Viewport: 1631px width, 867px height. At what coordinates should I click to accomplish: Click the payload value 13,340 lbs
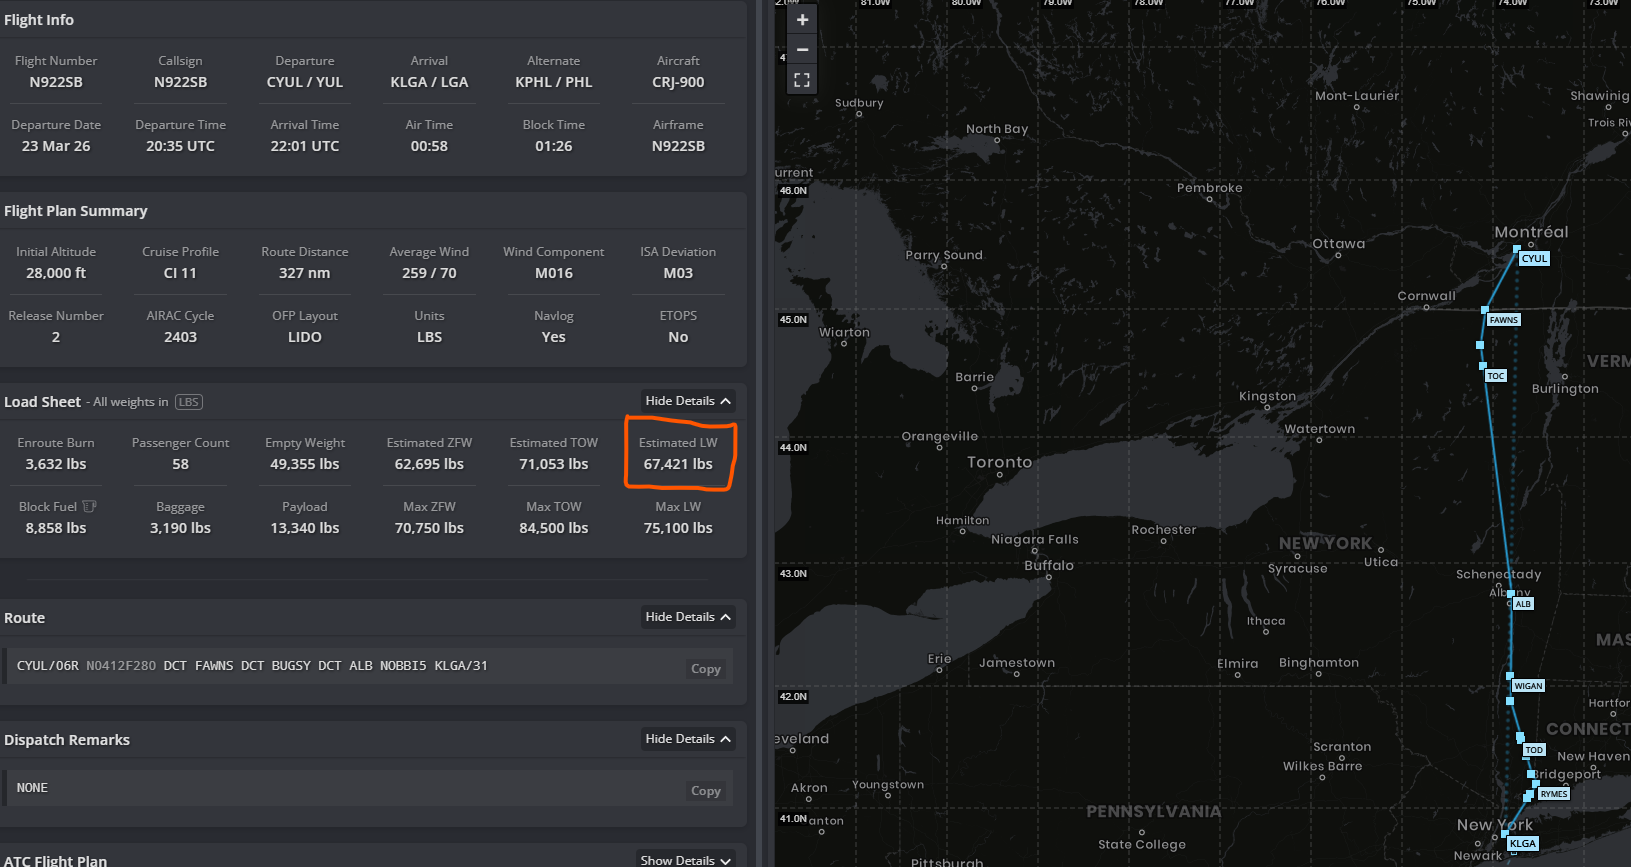[305, 528]
